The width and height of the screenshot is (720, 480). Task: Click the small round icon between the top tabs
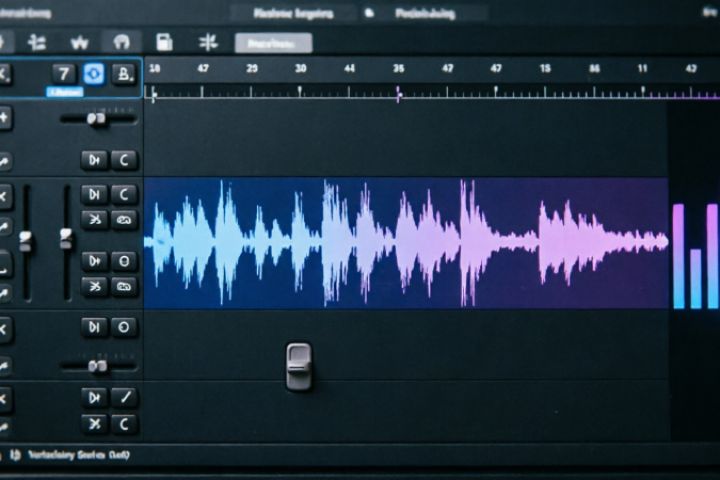[369, 13]
